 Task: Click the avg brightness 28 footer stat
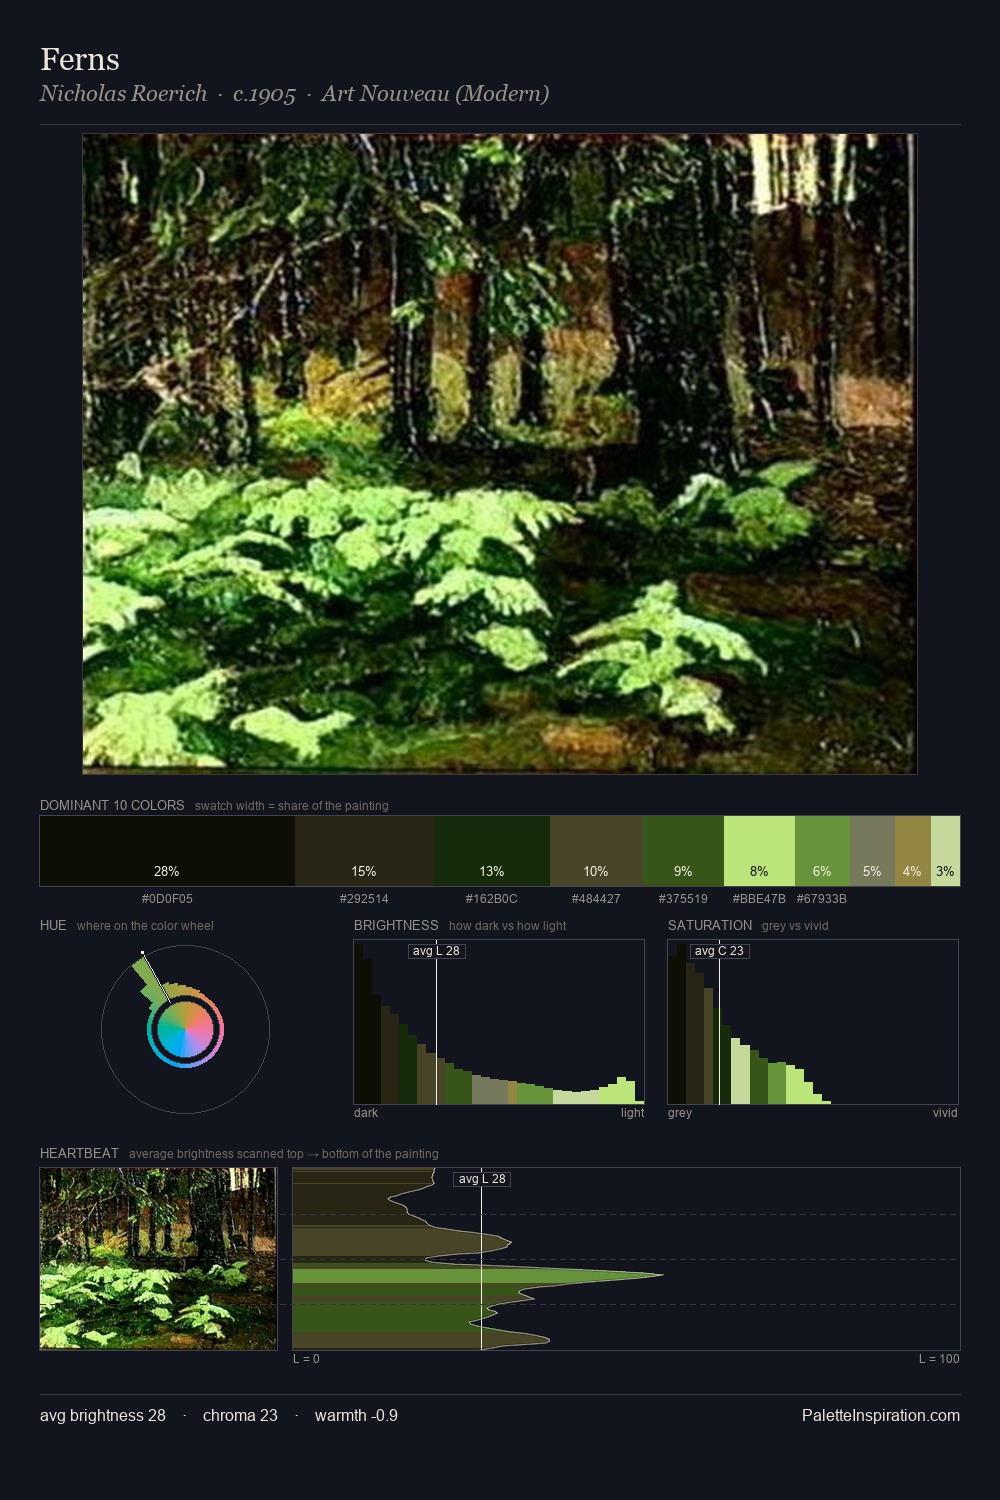(103, 1415)
